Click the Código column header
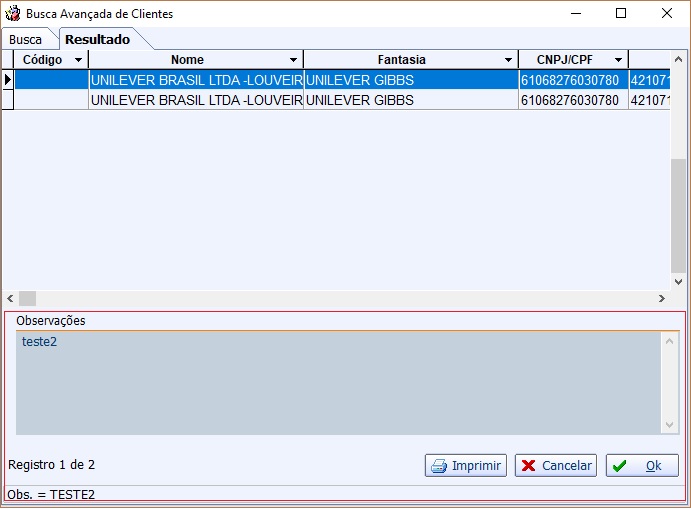 click(x=51, y=59)
